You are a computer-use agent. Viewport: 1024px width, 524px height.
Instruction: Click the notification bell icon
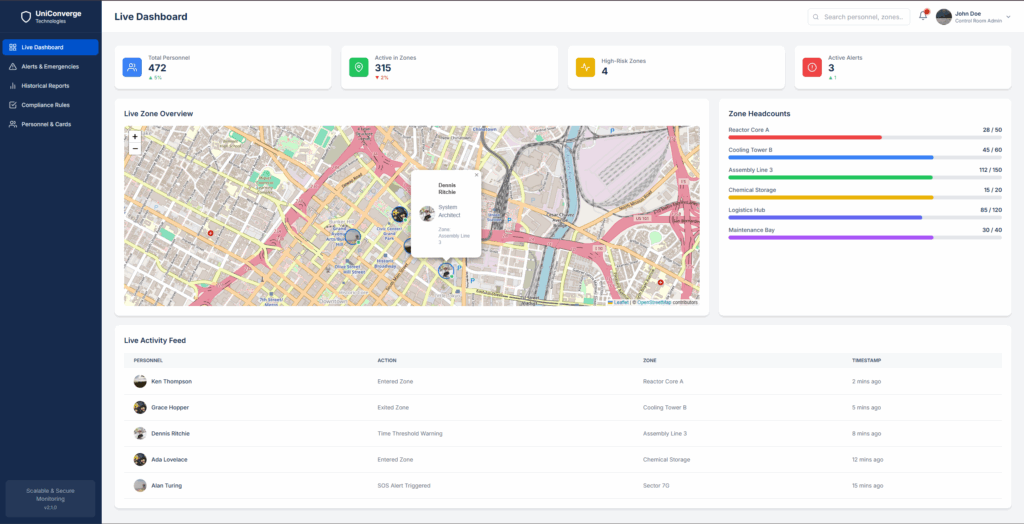[x=922, y=17]
